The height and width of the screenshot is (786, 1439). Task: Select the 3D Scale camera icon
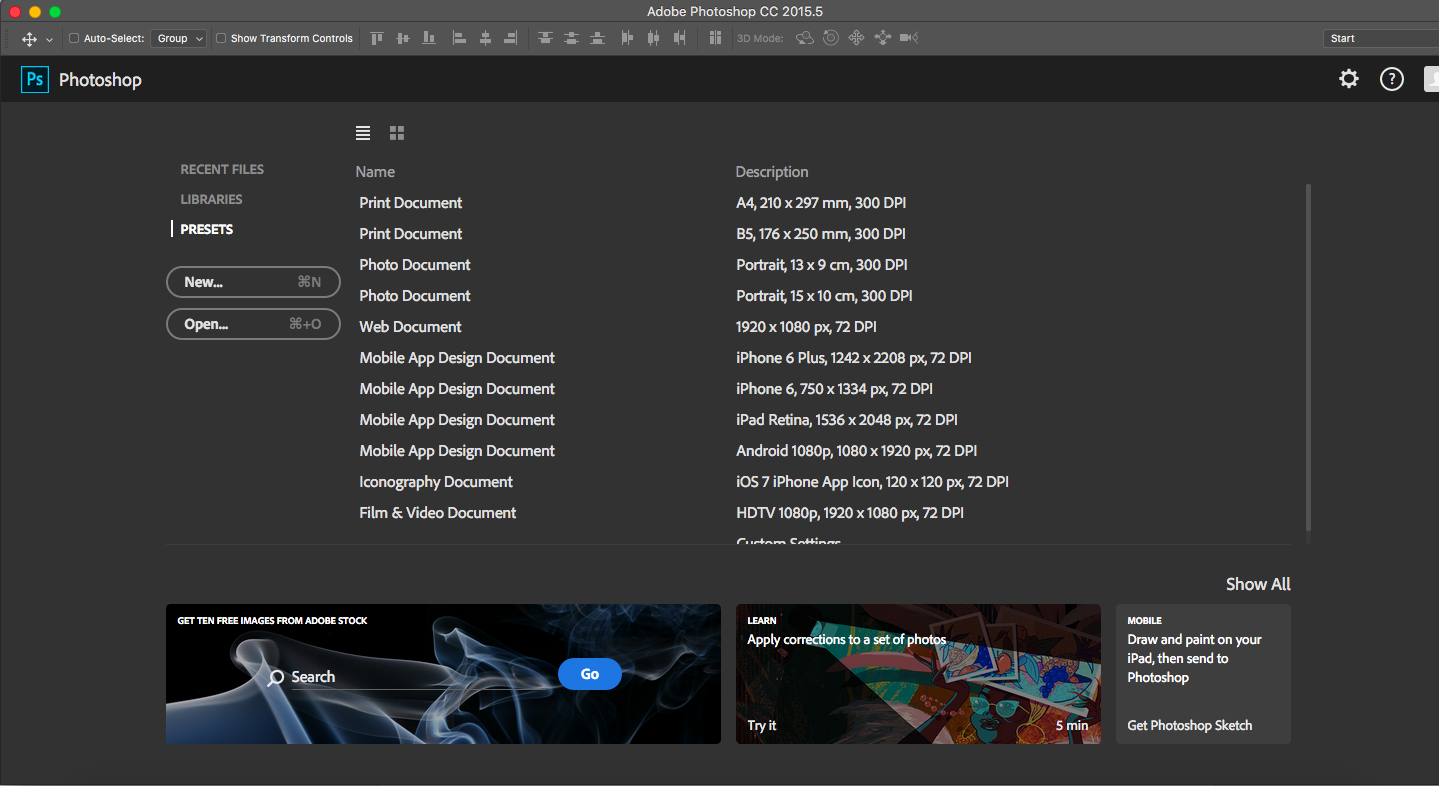(908, 38)
